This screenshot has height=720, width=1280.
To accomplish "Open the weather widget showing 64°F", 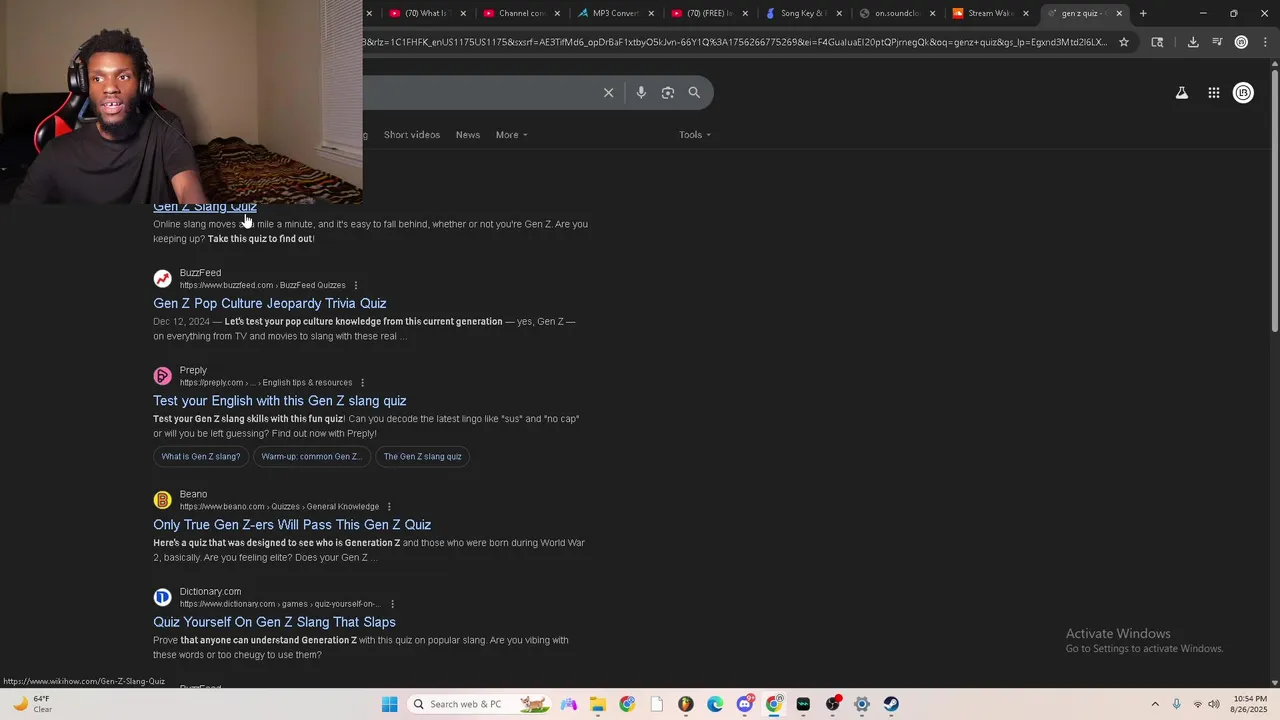I will (32, 704).
